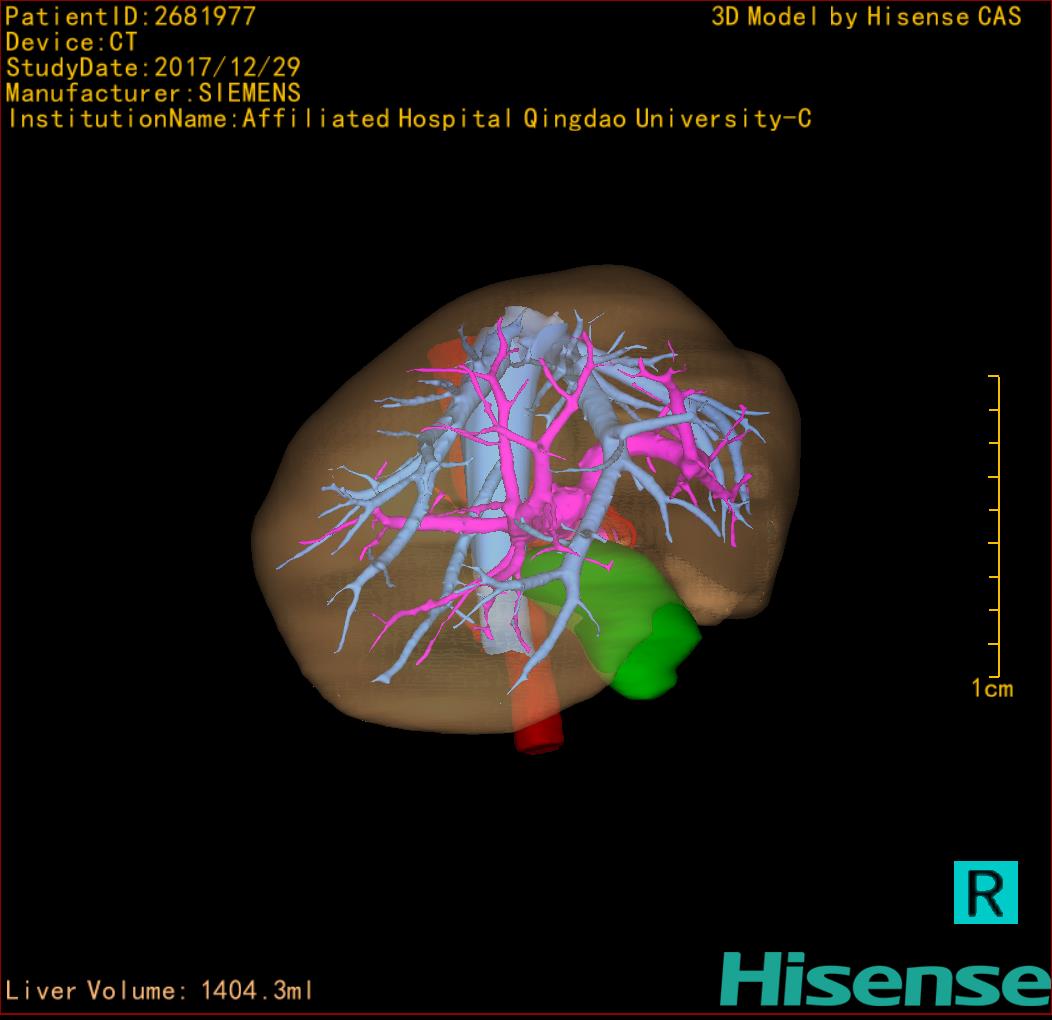Screen dimensions: 1052x1020
Task: Click the Manufacturer SIEMENS label
Action: [x=153, y=93]
